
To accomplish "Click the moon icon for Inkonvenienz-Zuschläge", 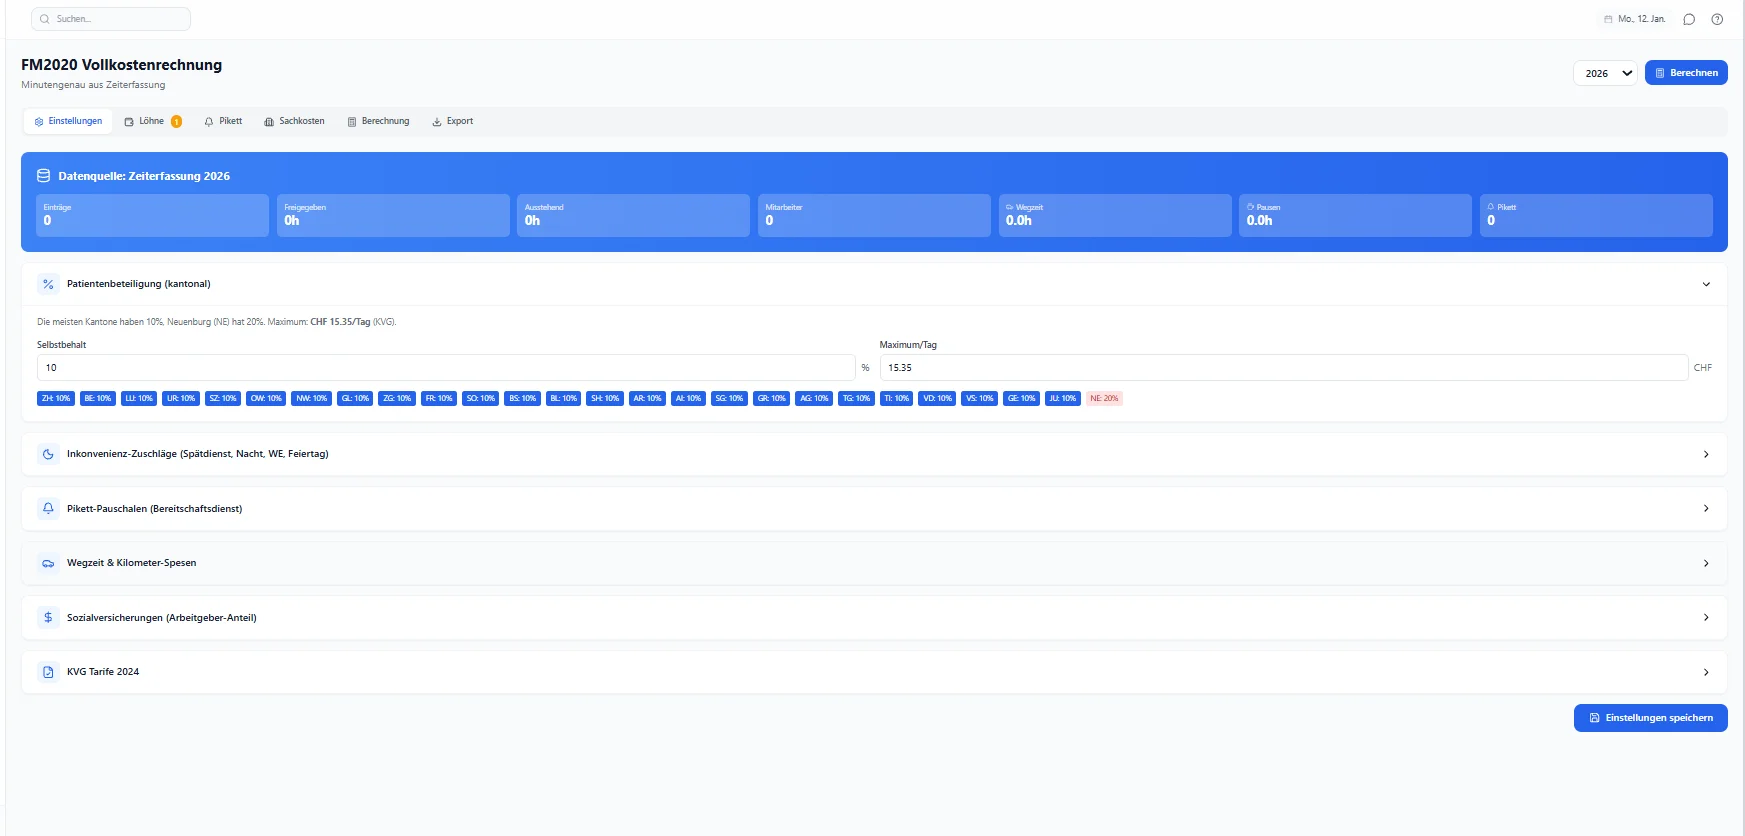I will click(x=48, y=454).
